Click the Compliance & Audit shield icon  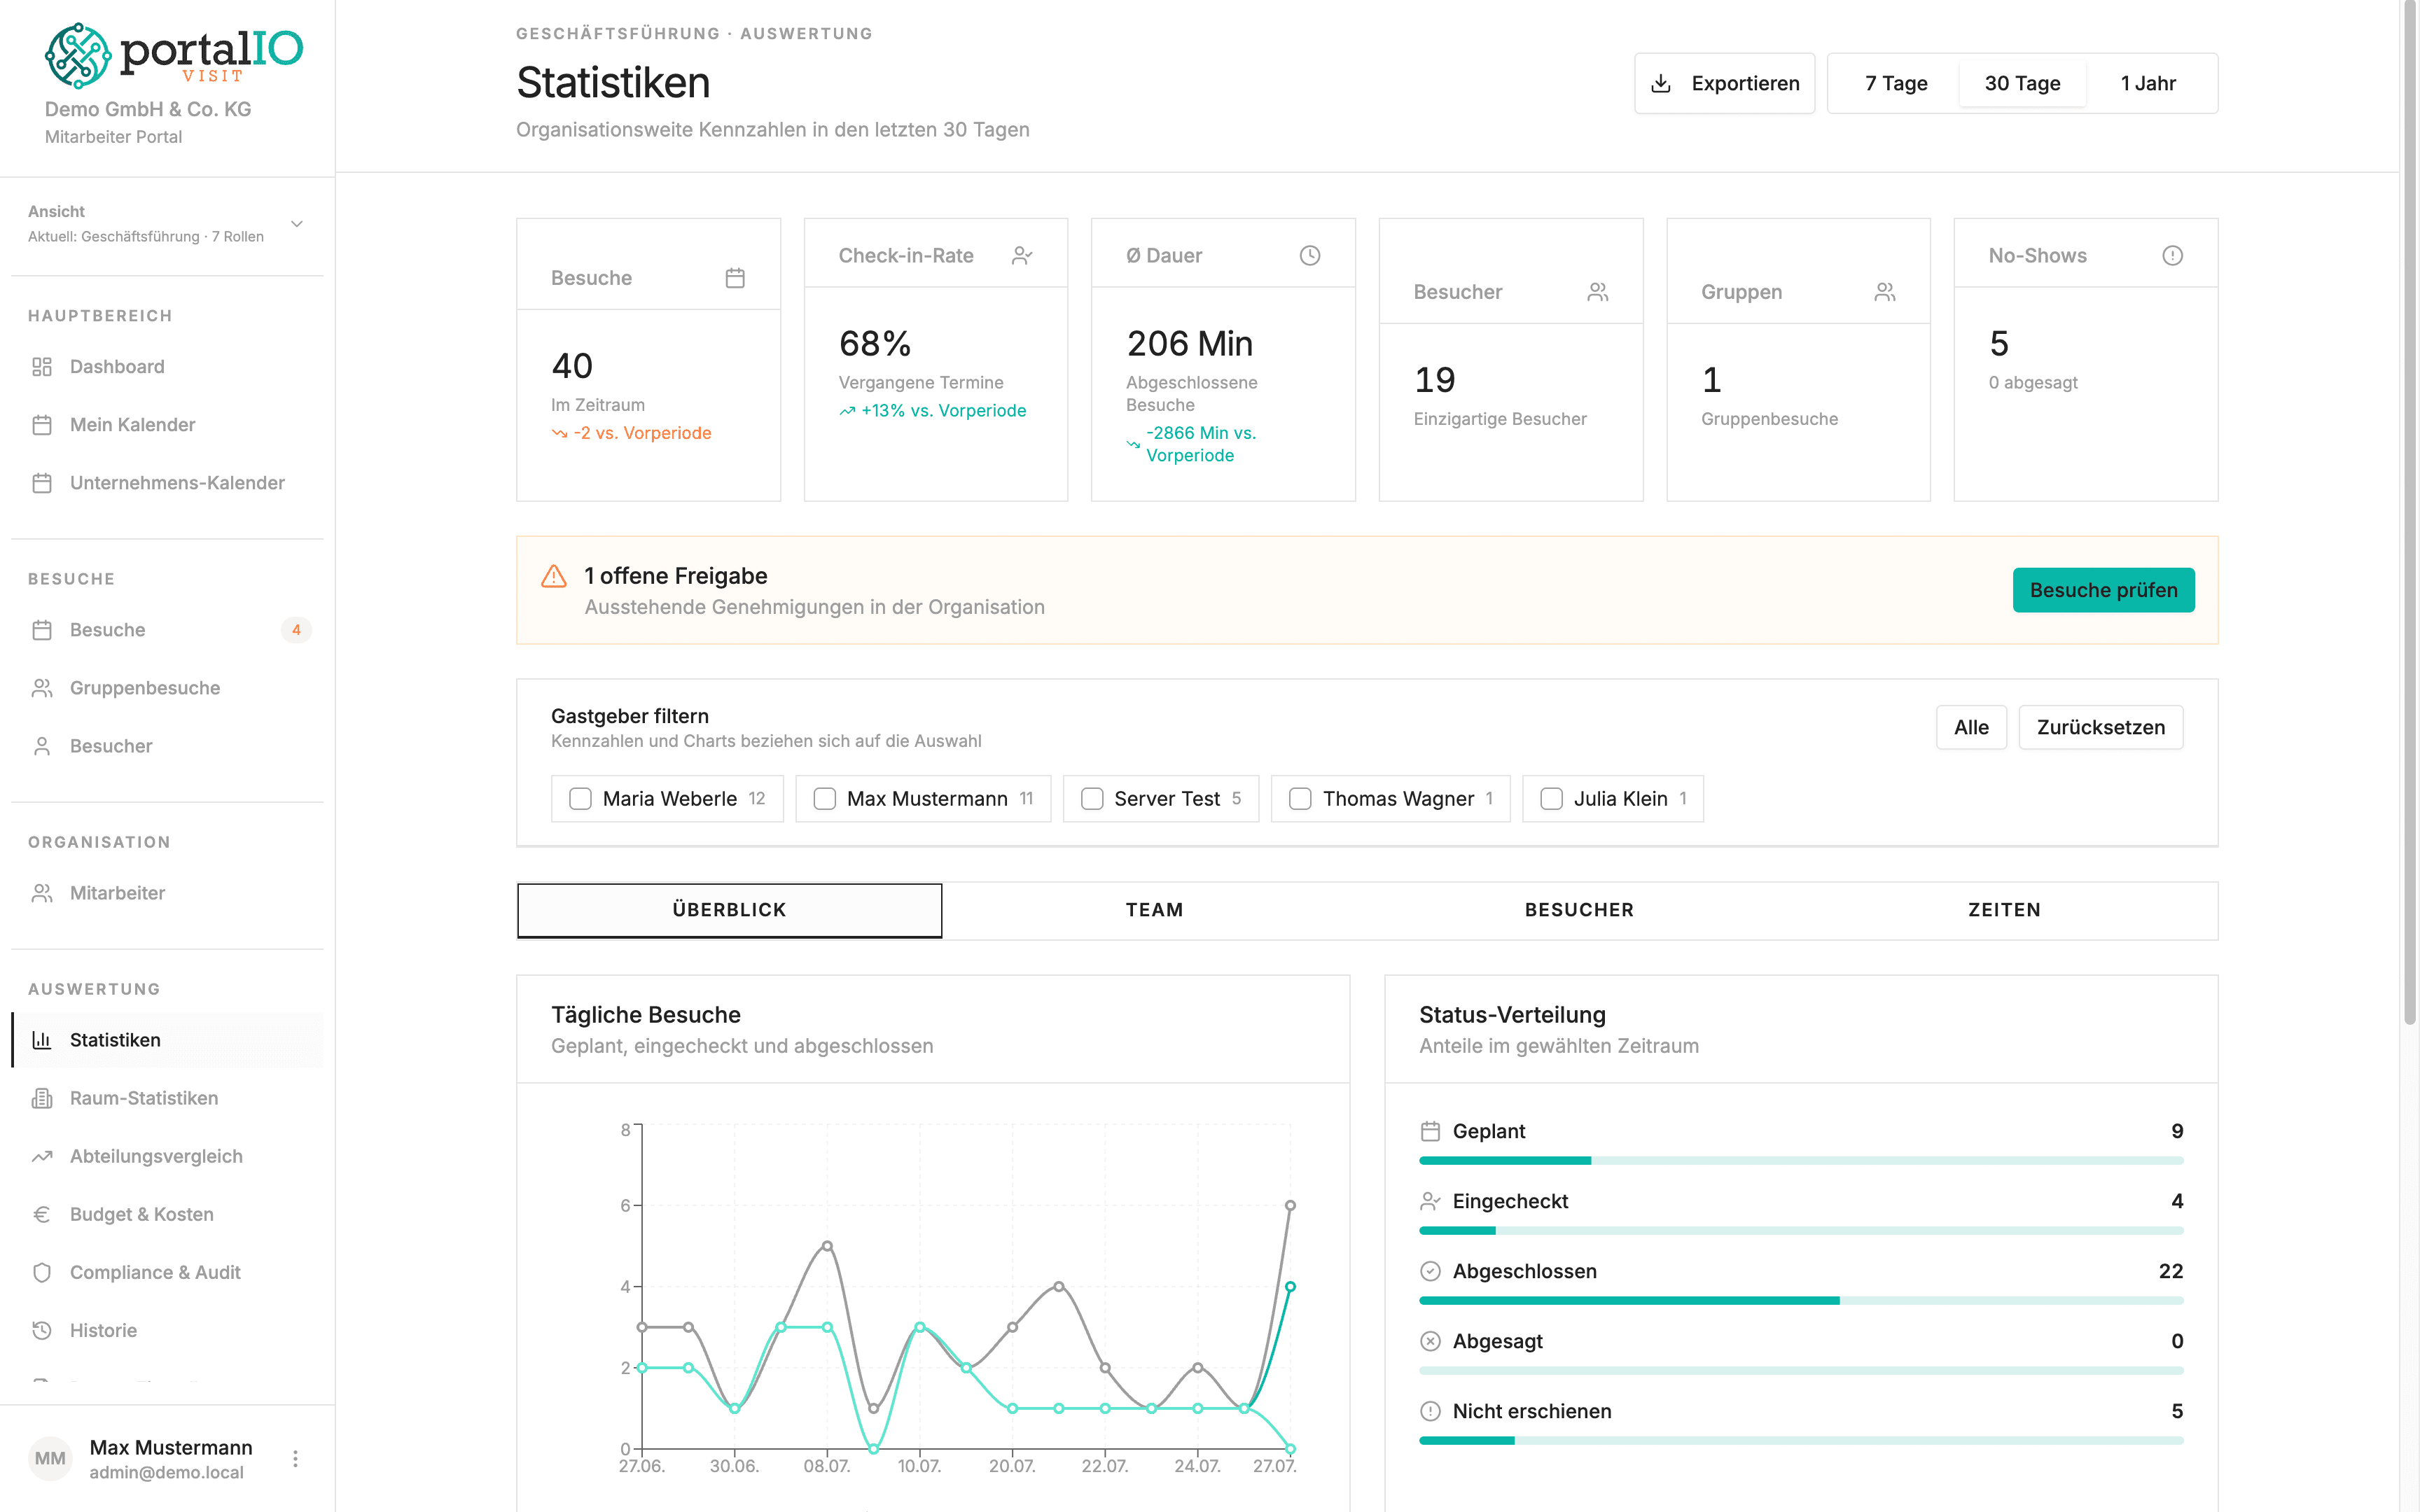(42, 1272)
